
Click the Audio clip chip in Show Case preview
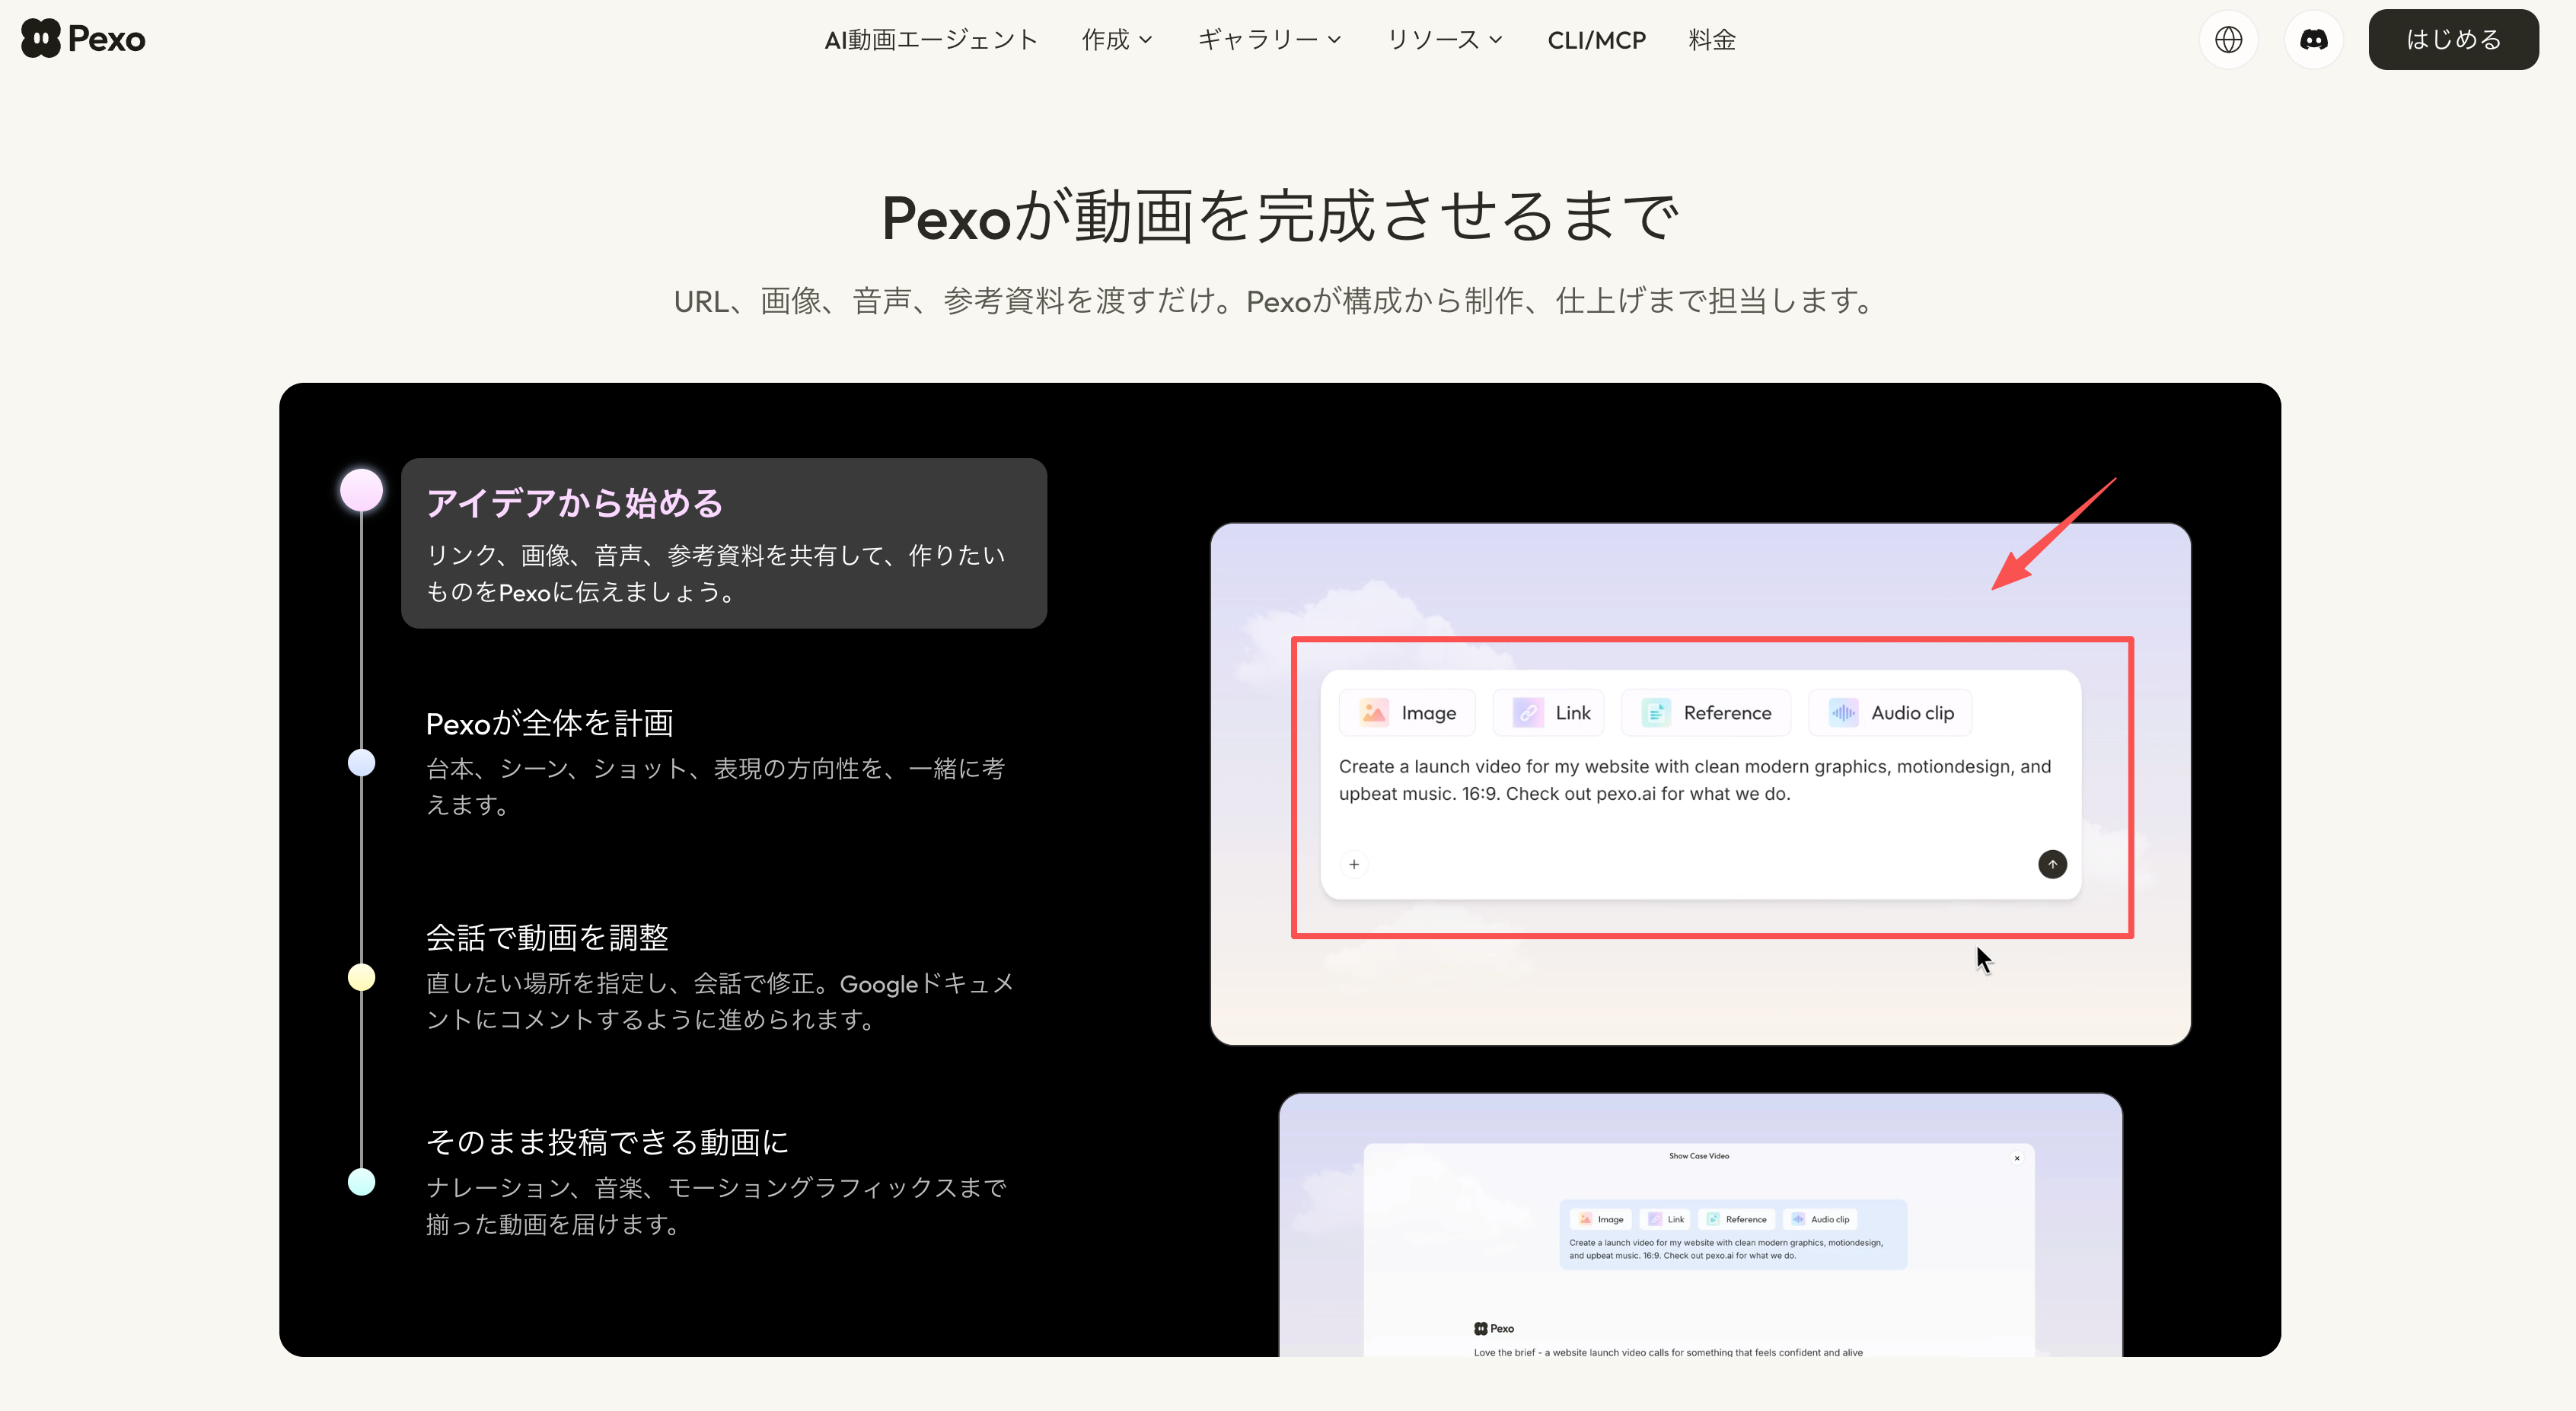pyautogui.click(x=1820, y=1219)
